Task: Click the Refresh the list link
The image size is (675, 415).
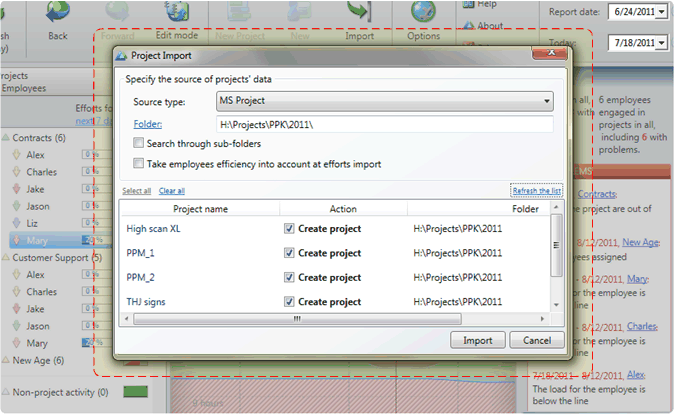Action: pyautogui.click(x=536, y=190)
